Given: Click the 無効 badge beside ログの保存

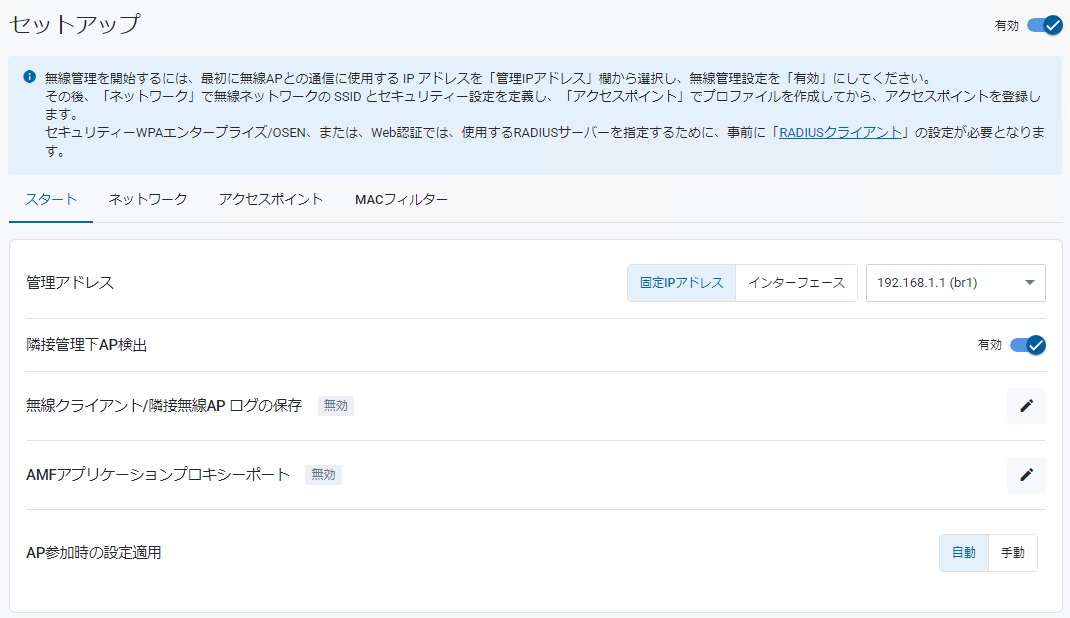Looking at the screenshot, I should pyautogui.click(x=336, y=406).
